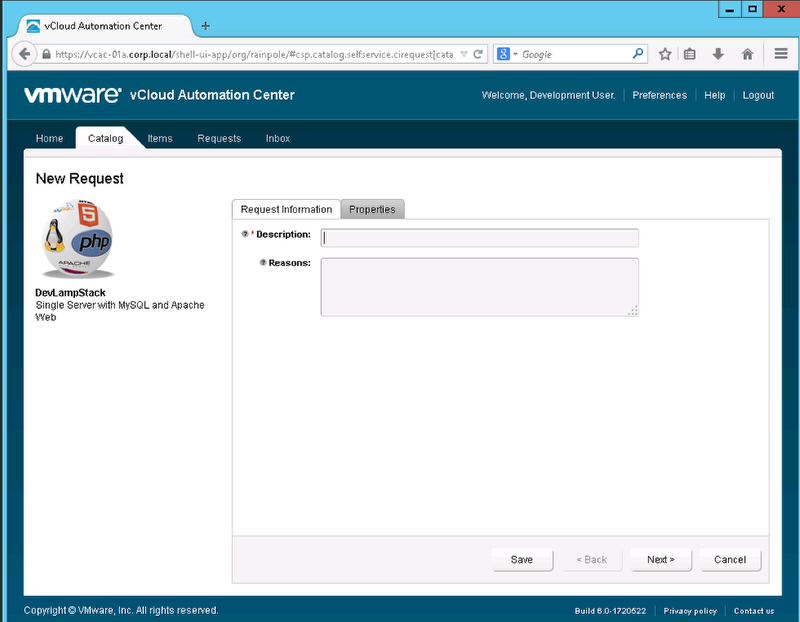Open the Help link
800x622 pixels.
[x=714, y=95]
